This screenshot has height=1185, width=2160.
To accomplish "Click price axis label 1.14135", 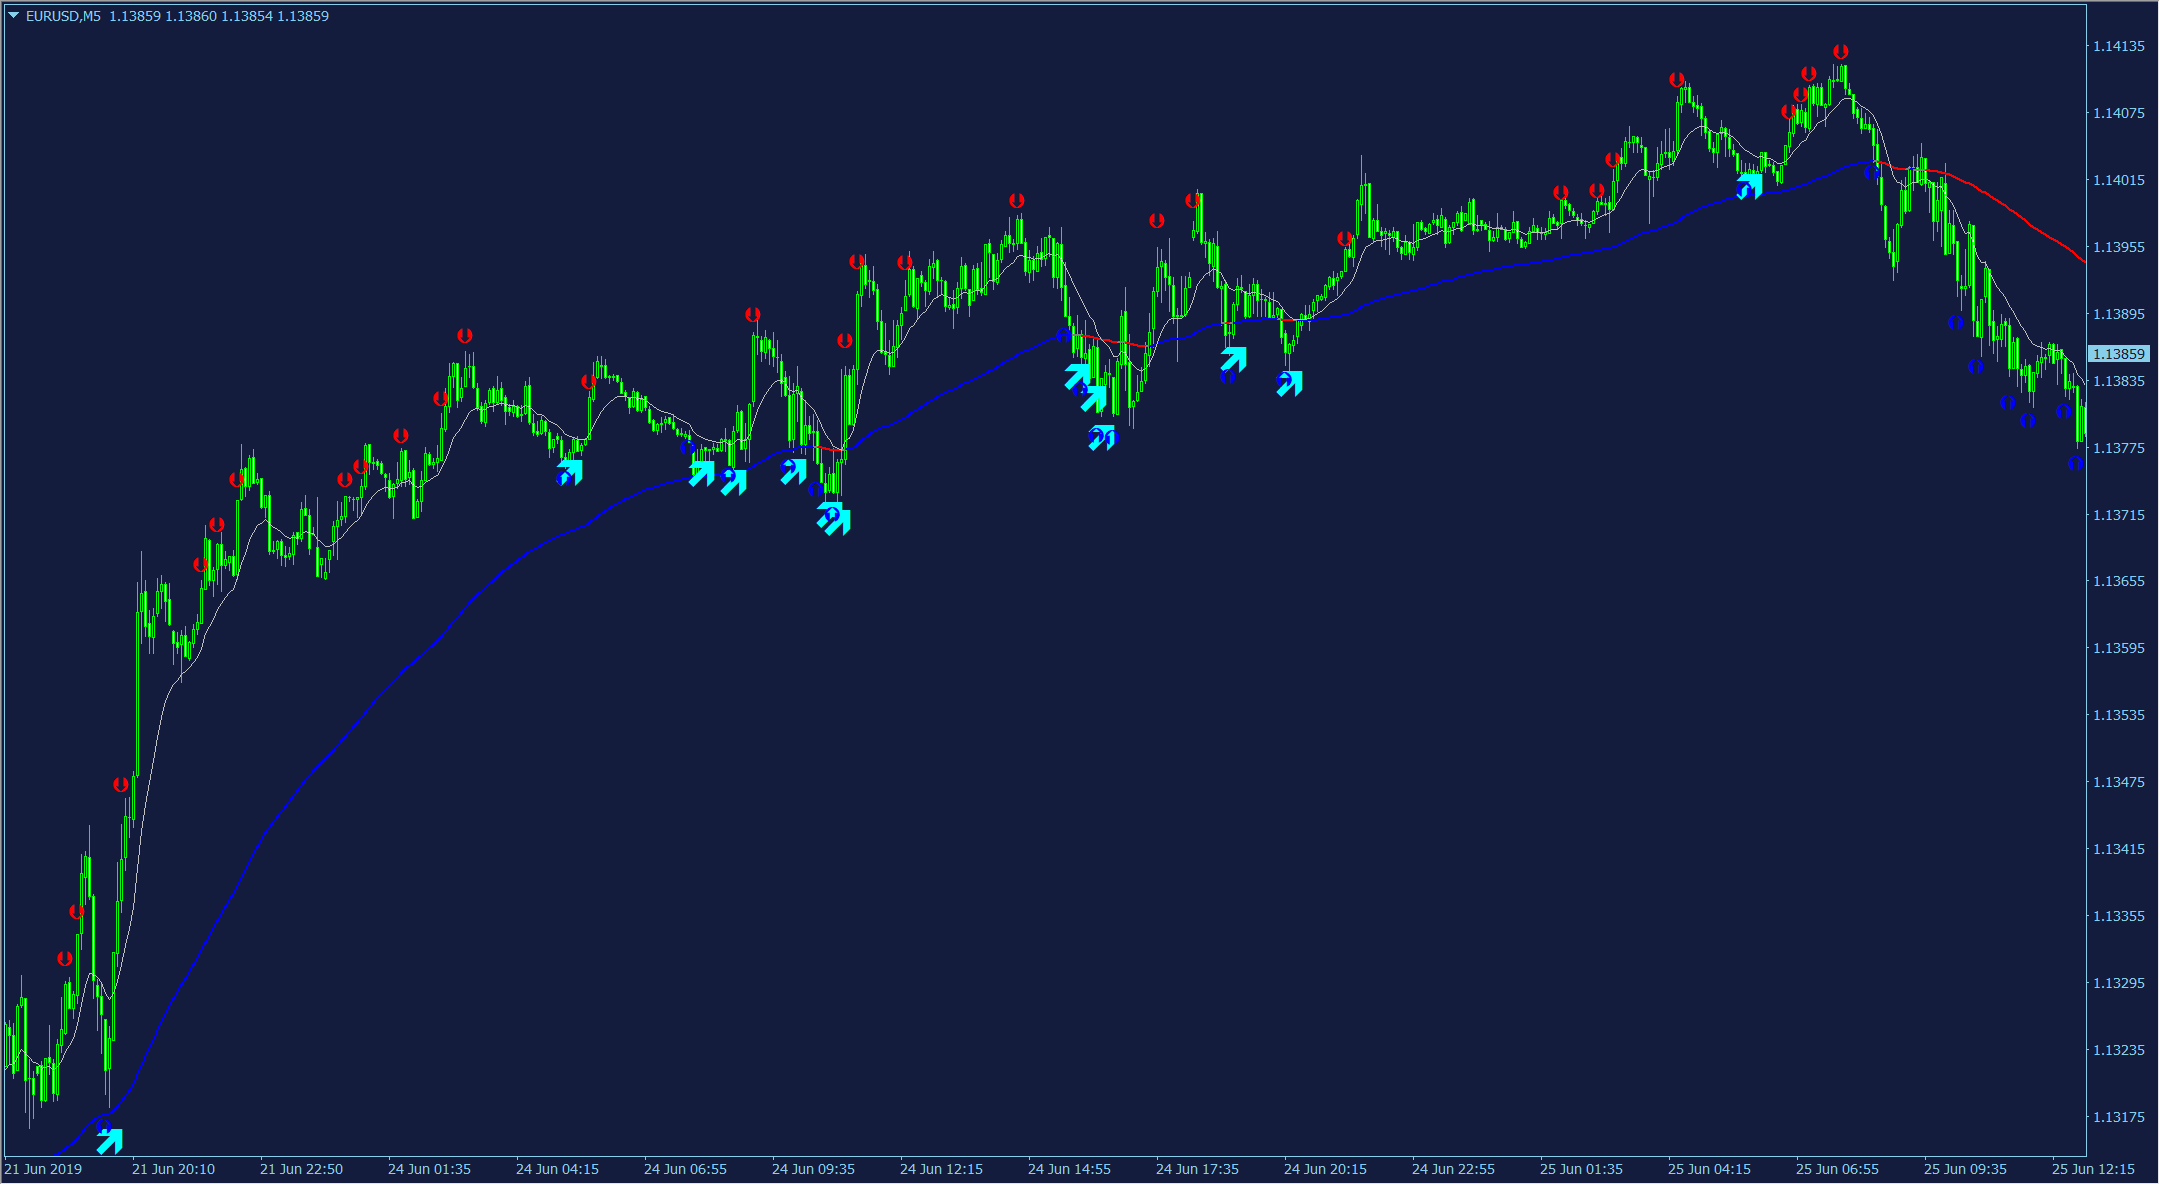I will point(2119,46).
